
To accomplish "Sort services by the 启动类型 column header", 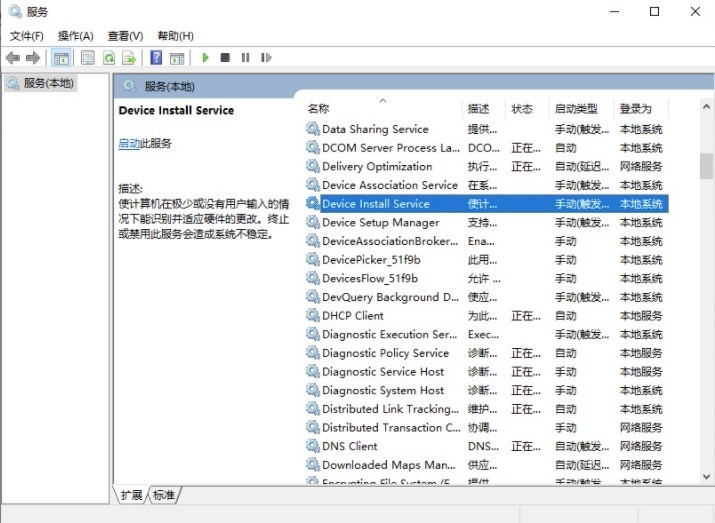I will point(576,109).
